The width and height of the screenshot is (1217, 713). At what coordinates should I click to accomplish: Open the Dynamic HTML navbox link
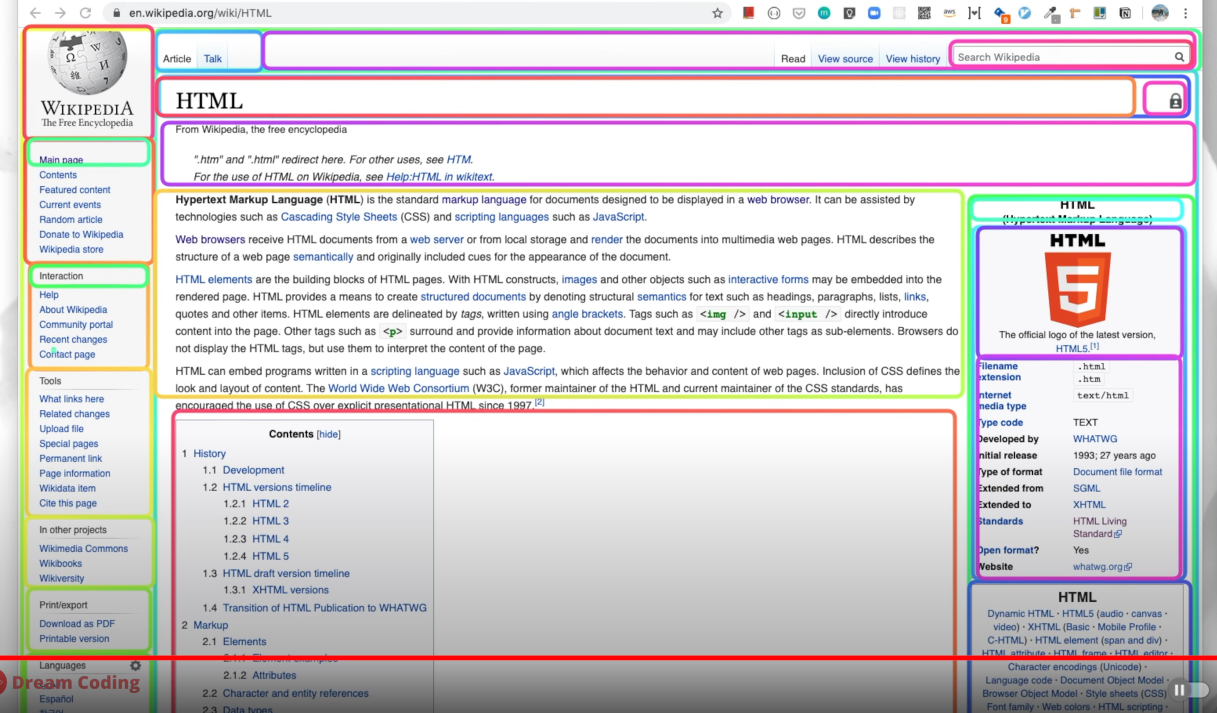pyautogui.click(x=1021, y=614)
